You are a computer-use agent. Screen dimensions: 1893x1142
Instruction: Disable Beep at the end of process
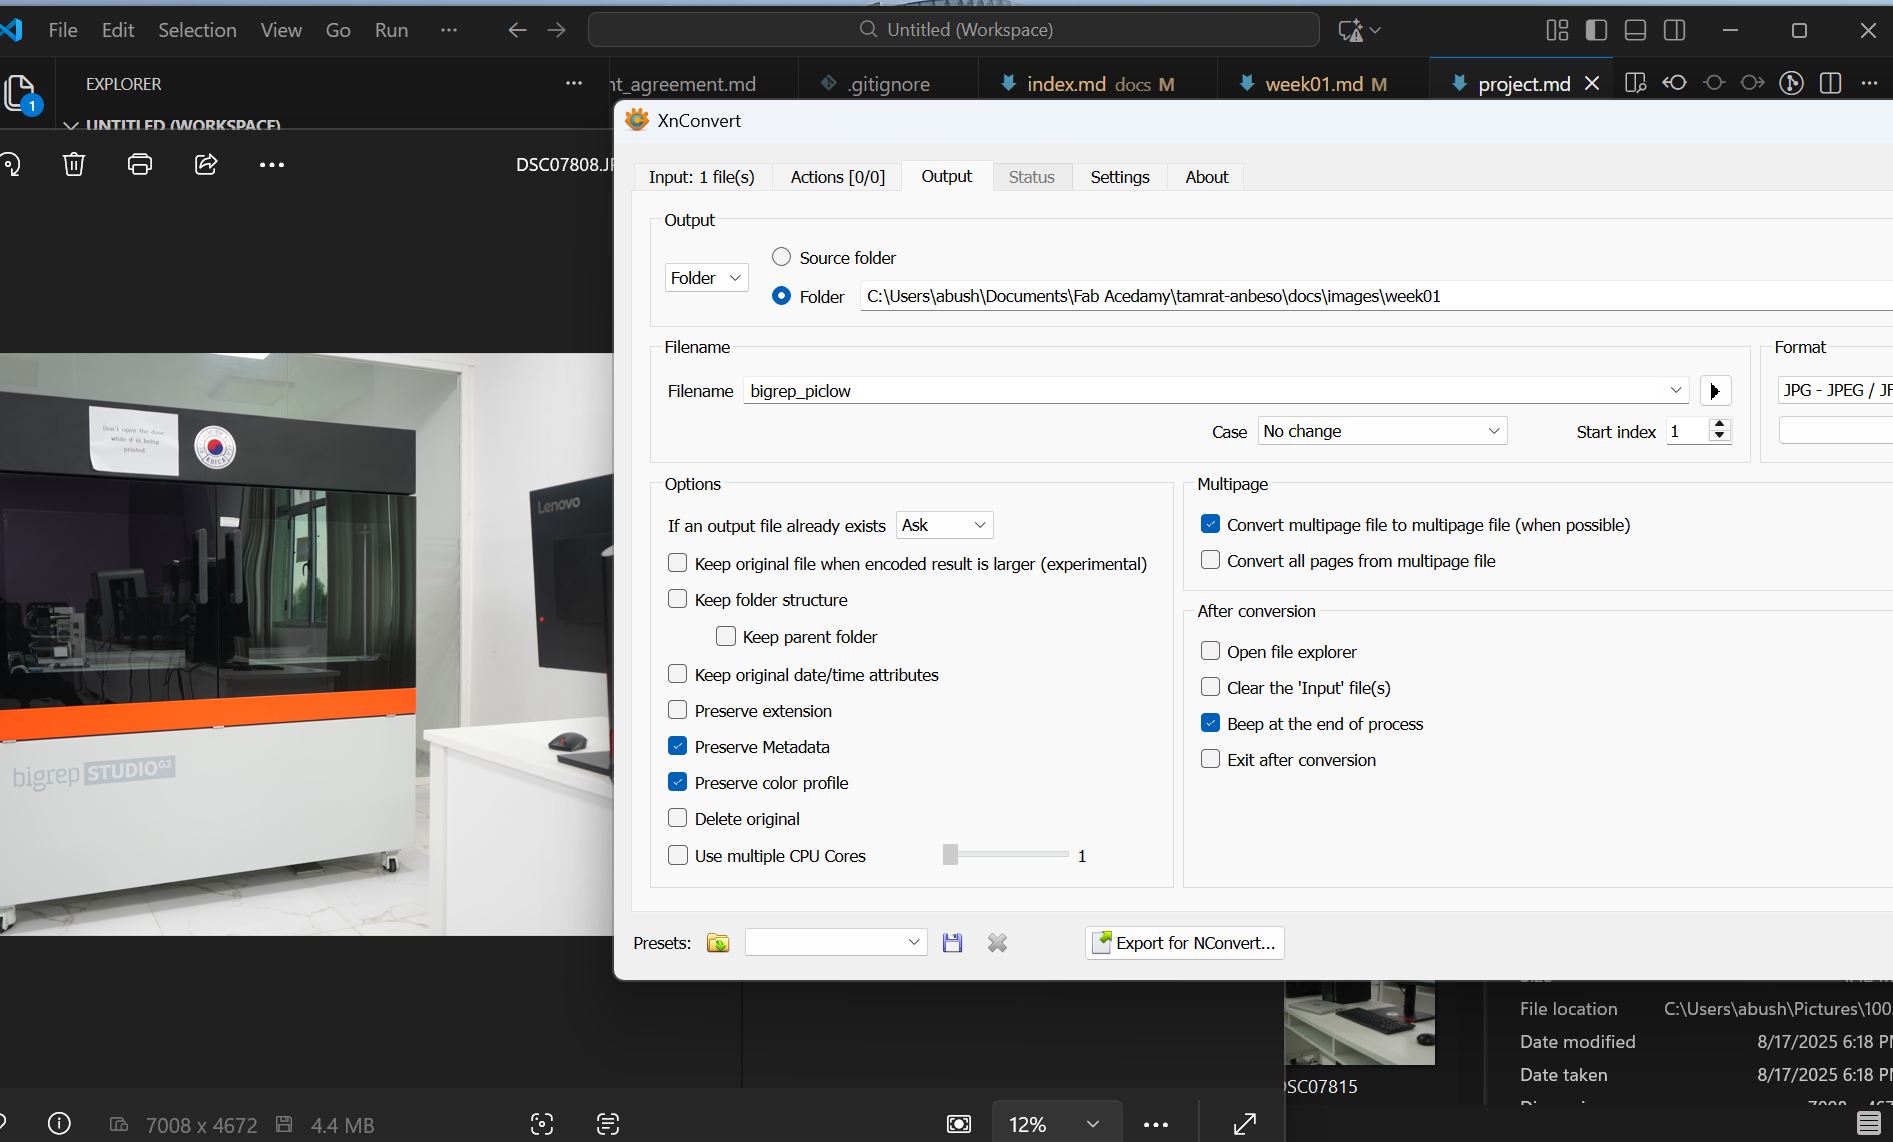point(1211,722)
